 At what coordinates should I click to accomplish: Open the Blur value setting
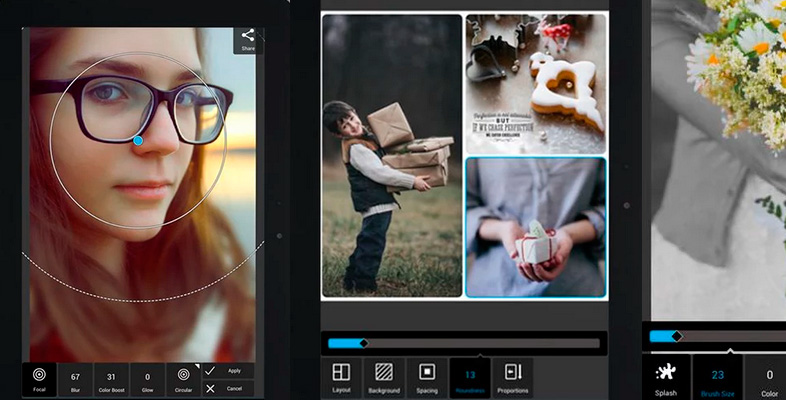pyautogui.click(x=75, y=380)
